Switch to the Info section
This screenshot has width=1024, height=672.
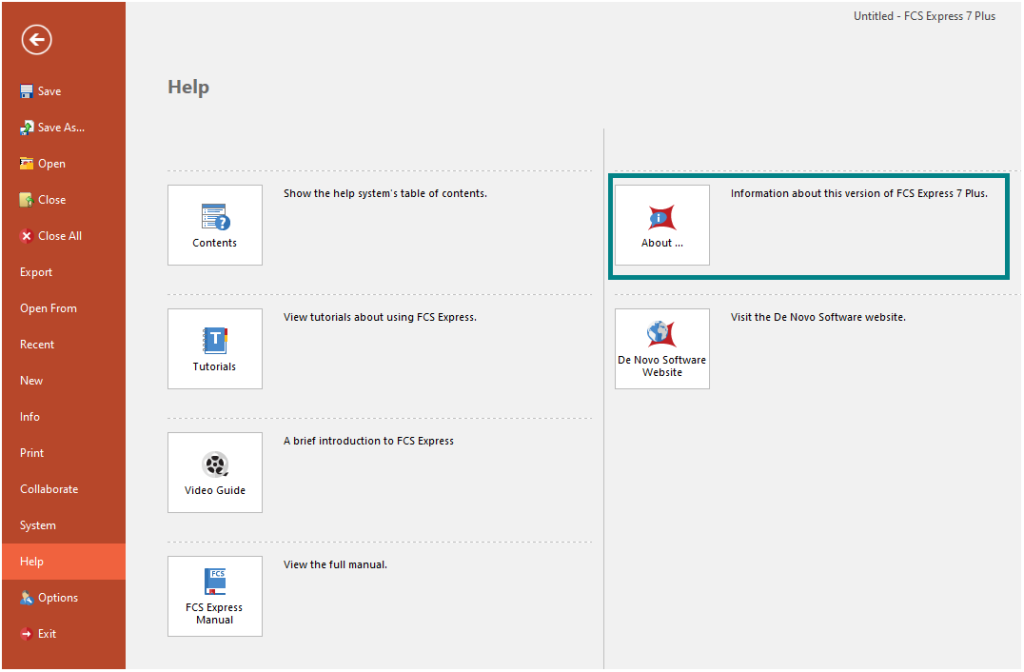[30, 416]
